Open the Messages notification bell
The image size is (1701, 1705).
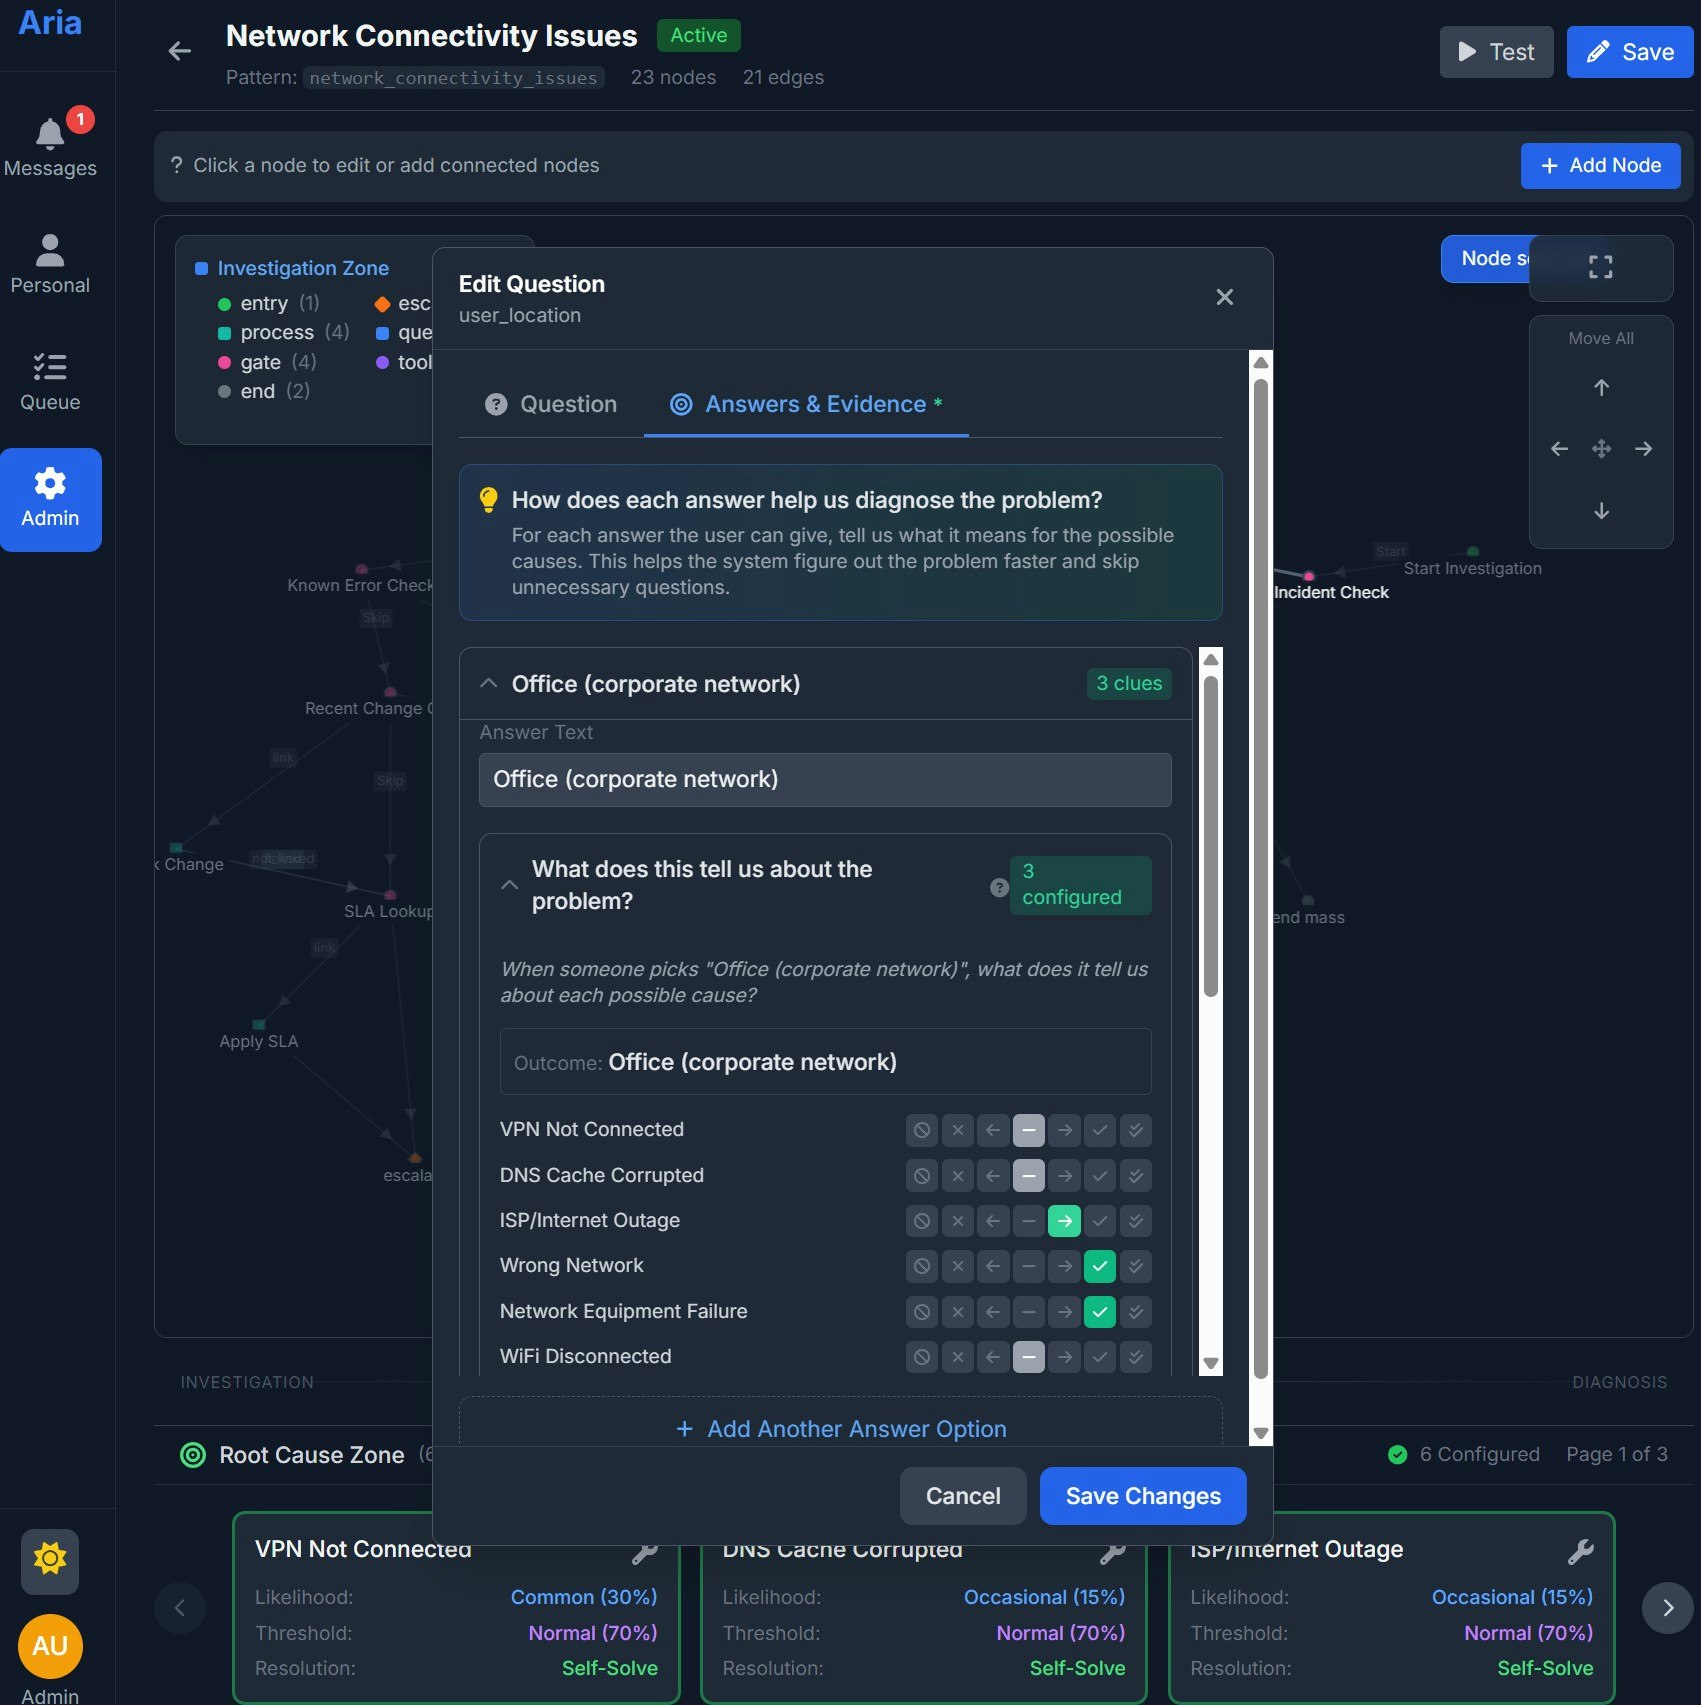pos(50,132)
